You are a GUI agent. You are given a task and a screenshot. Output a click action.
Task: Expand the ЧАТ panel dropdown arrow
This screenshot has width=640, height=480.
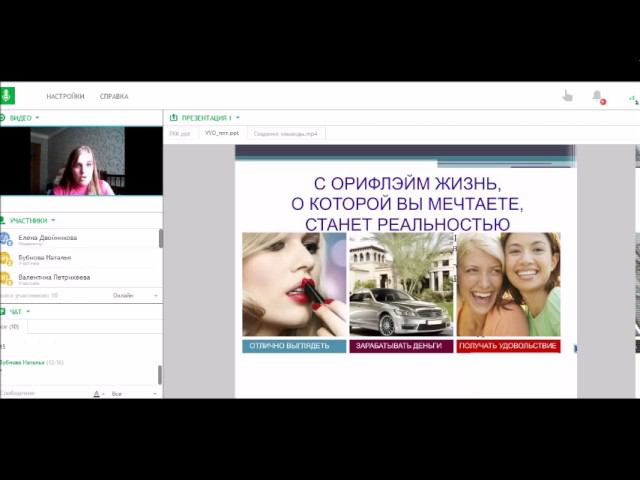pos(28,311)
